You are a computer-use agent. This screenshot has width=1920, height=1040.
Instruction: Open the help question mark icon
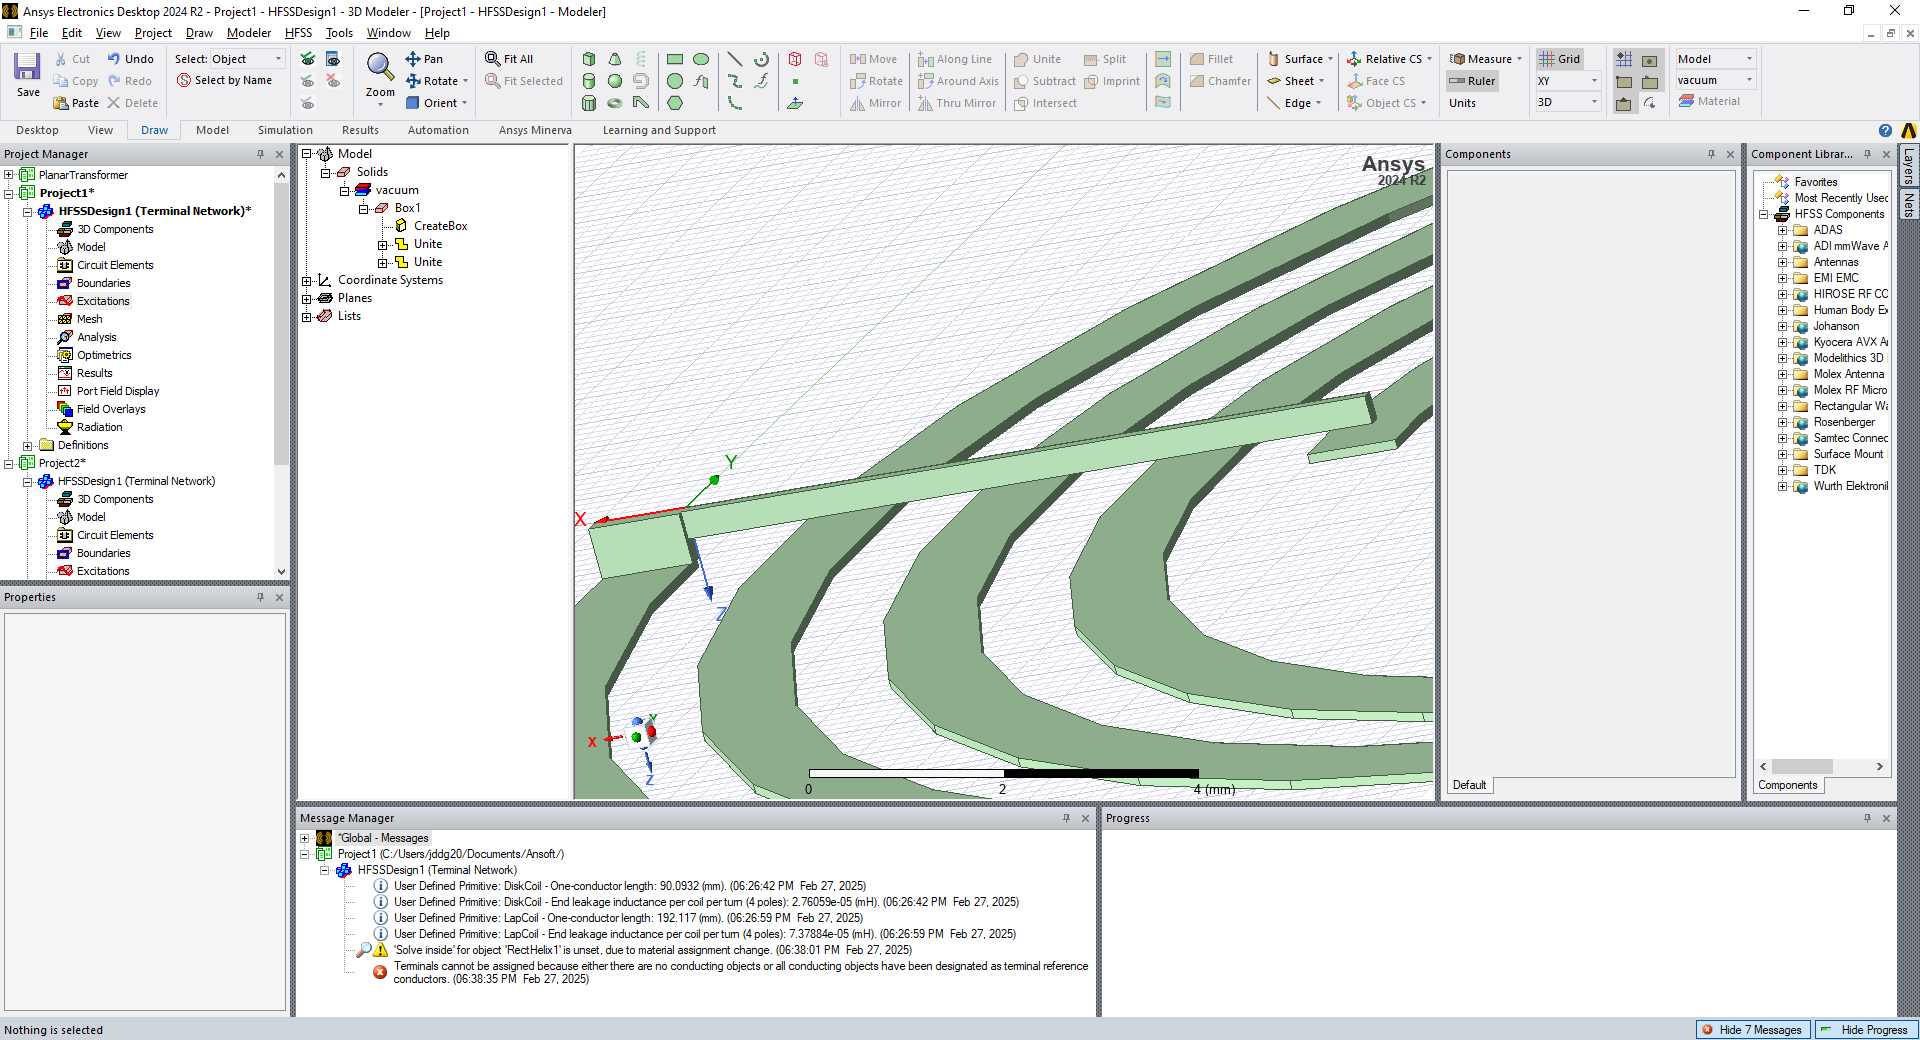1885,131
